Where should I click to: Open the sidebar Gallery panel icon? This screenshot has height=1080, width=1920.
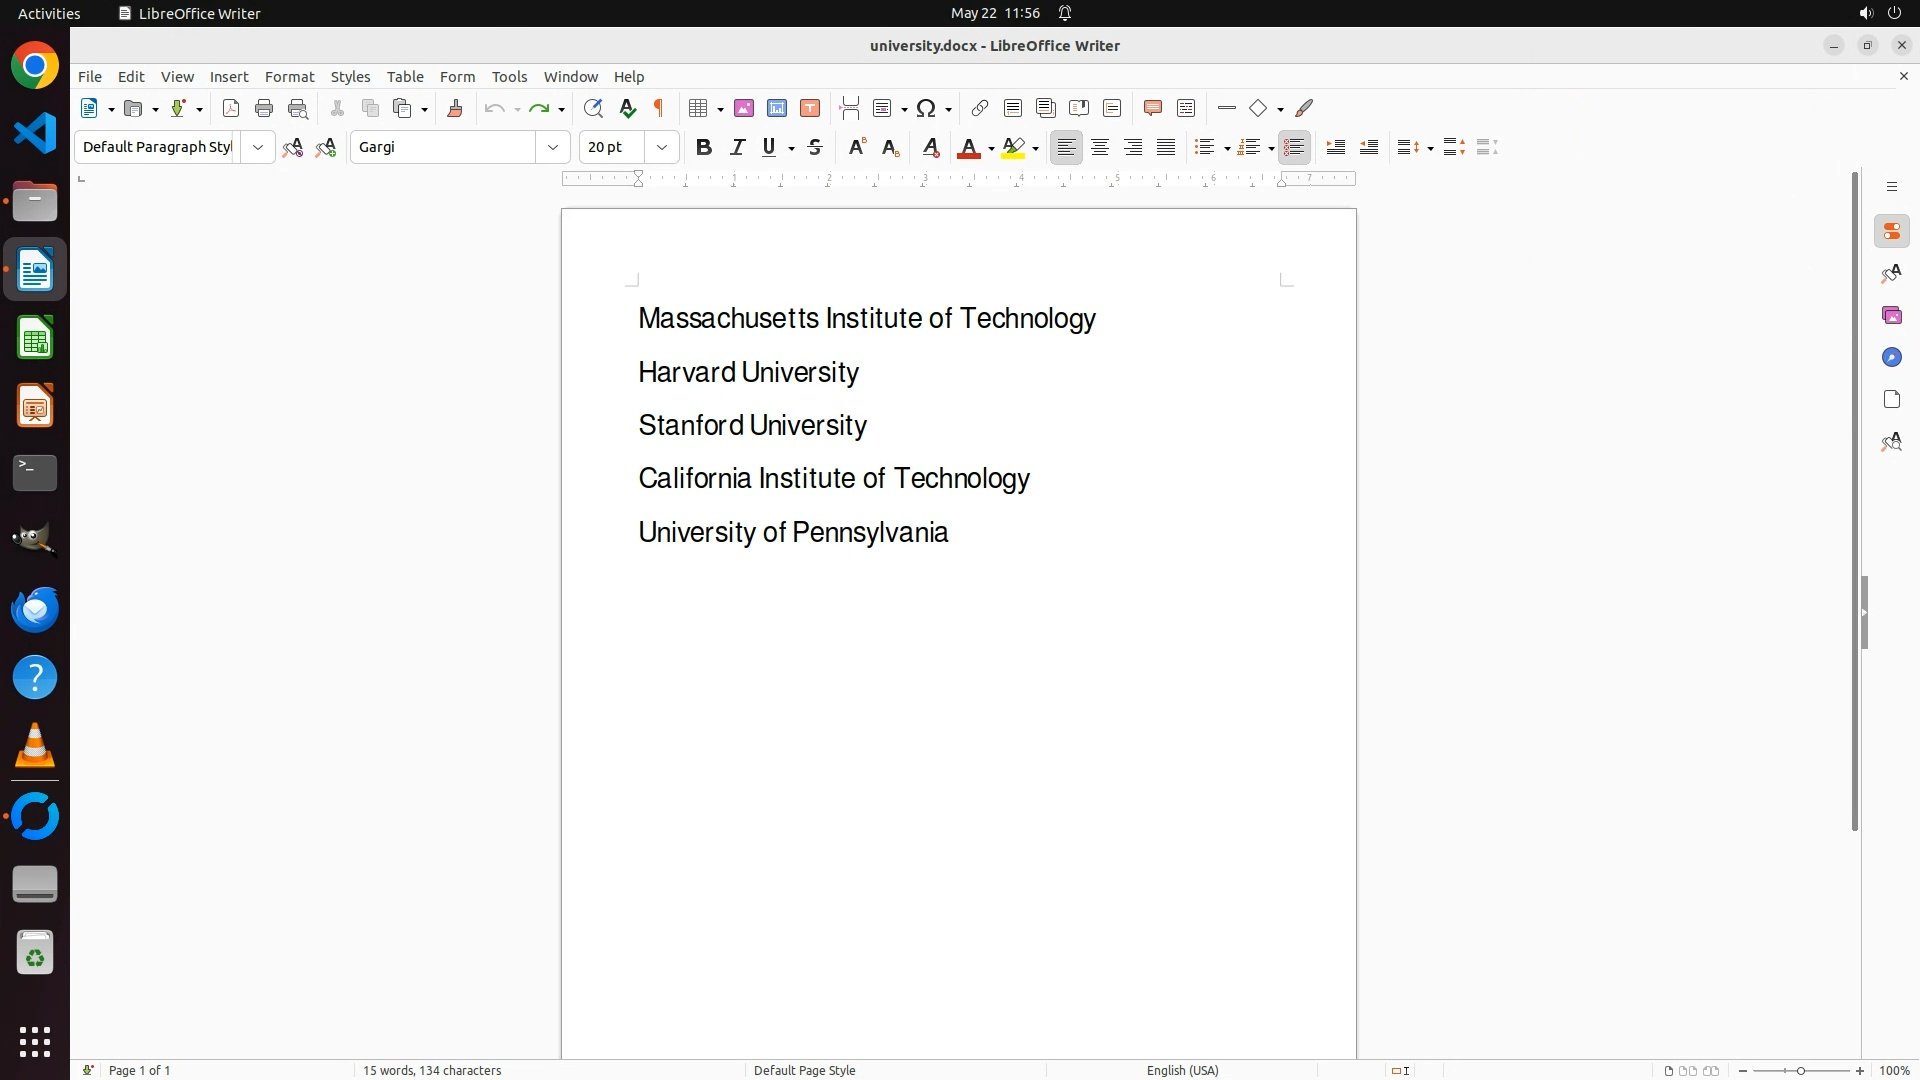(1891, 316)
